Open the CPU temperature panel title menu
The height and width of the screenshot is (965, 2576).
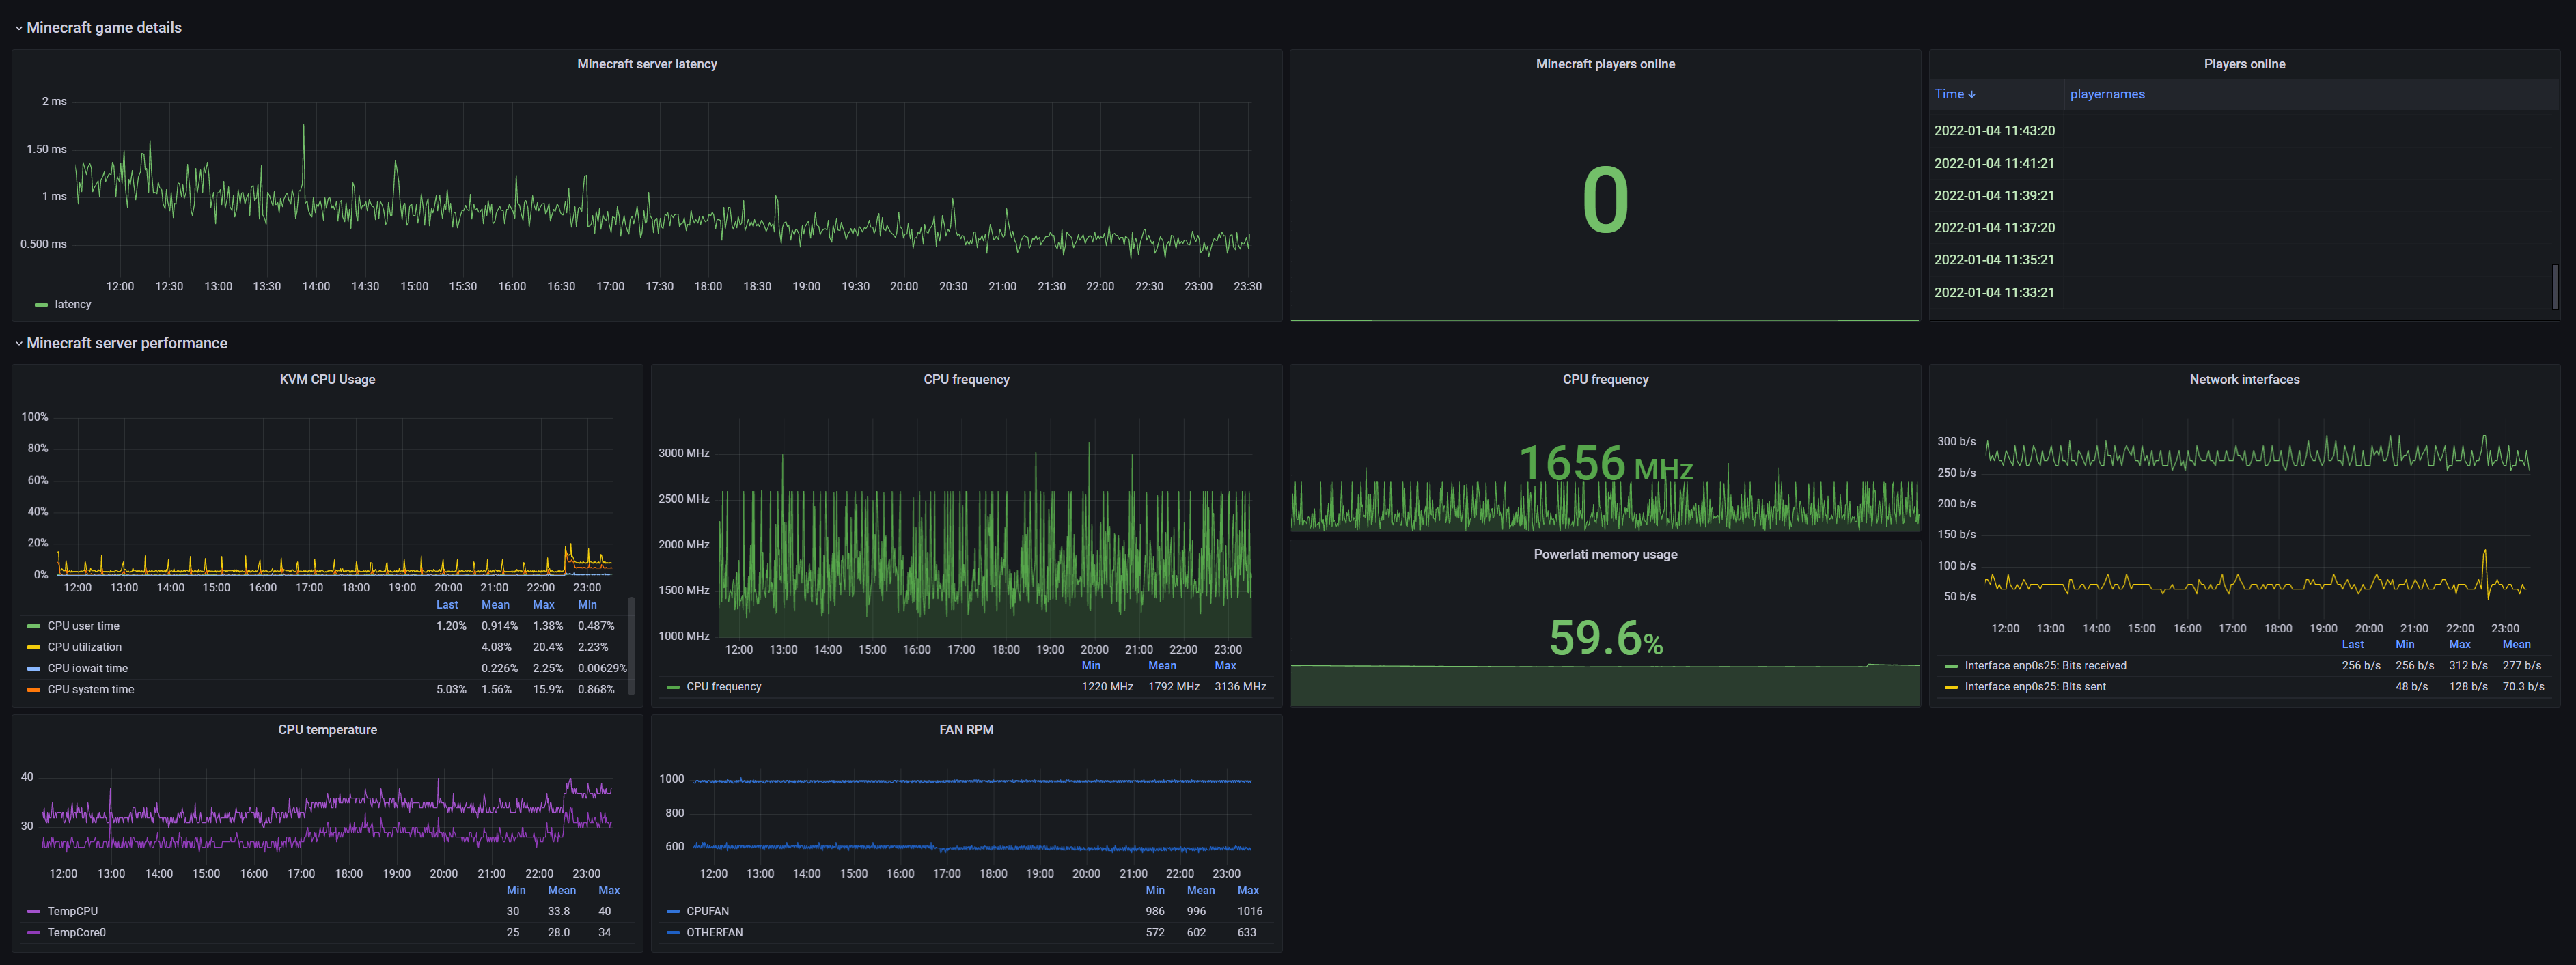pyautogui.click(x=327, y=730)
